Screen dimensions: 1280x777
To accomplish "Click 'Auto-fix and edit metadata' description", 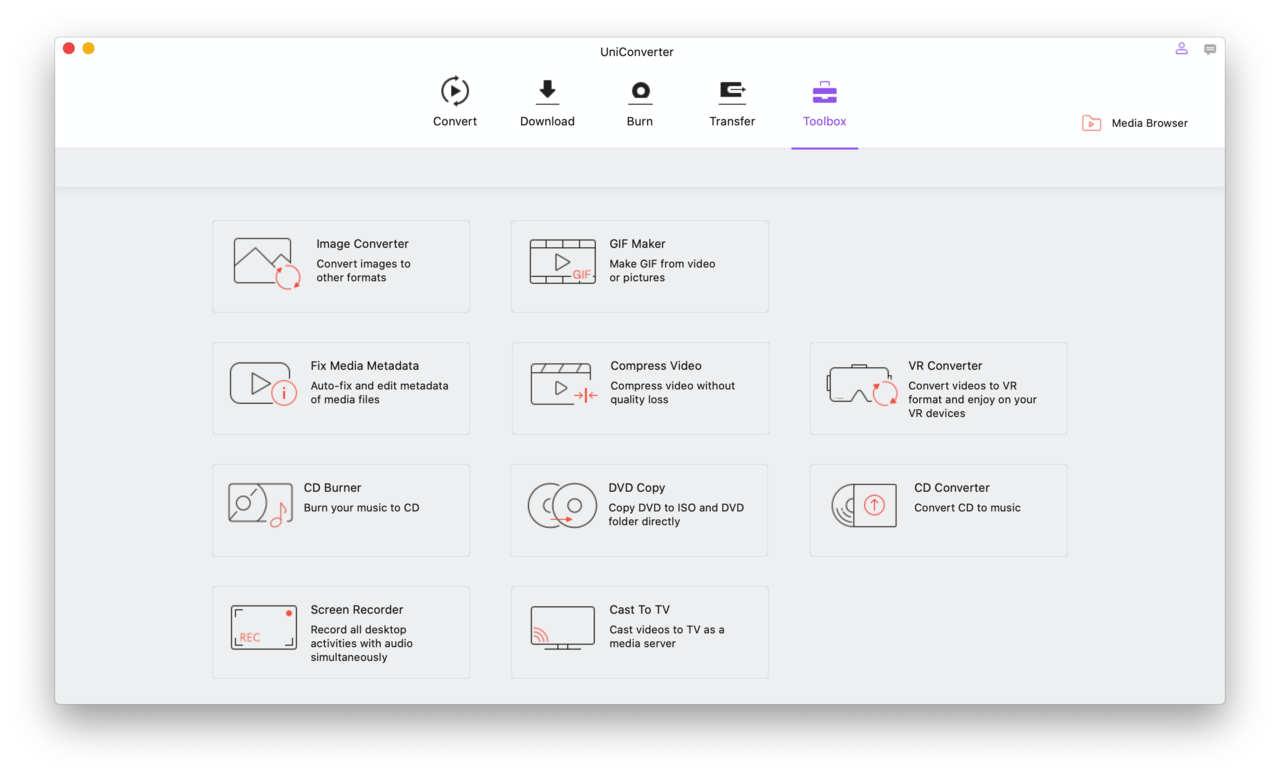I will pyautogui.click(x=379, y=393).
